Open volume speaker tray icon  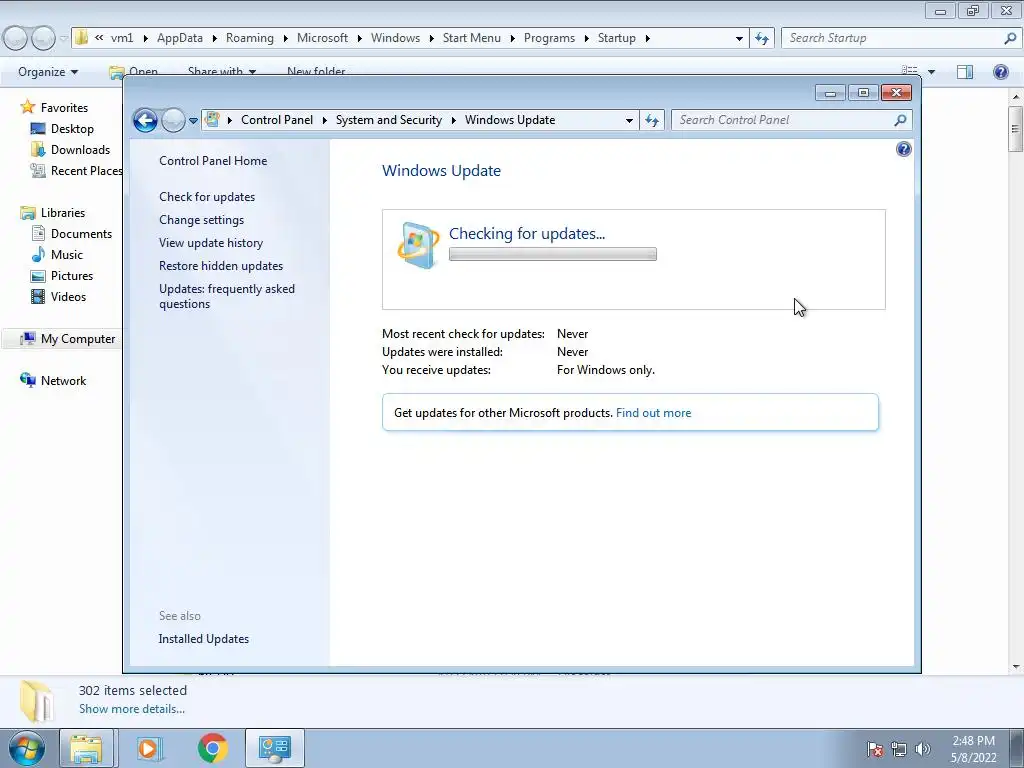click(x=923, y=749)
